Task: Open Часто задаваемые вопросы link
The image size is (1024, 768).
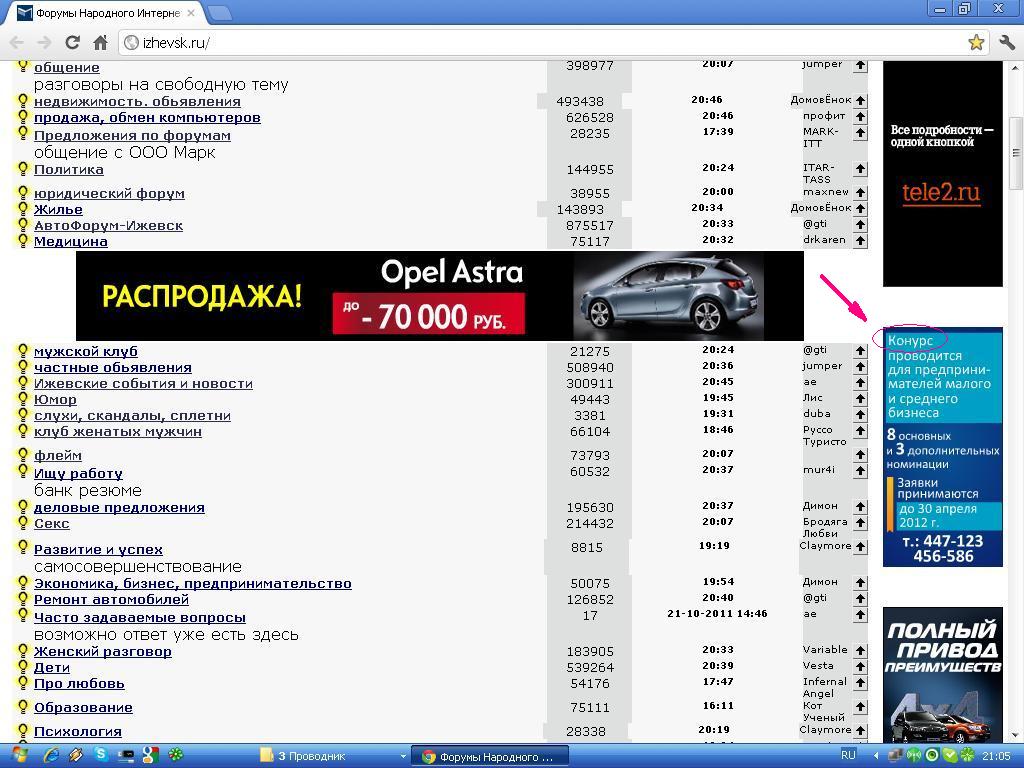Action: (x=140, y=617)
